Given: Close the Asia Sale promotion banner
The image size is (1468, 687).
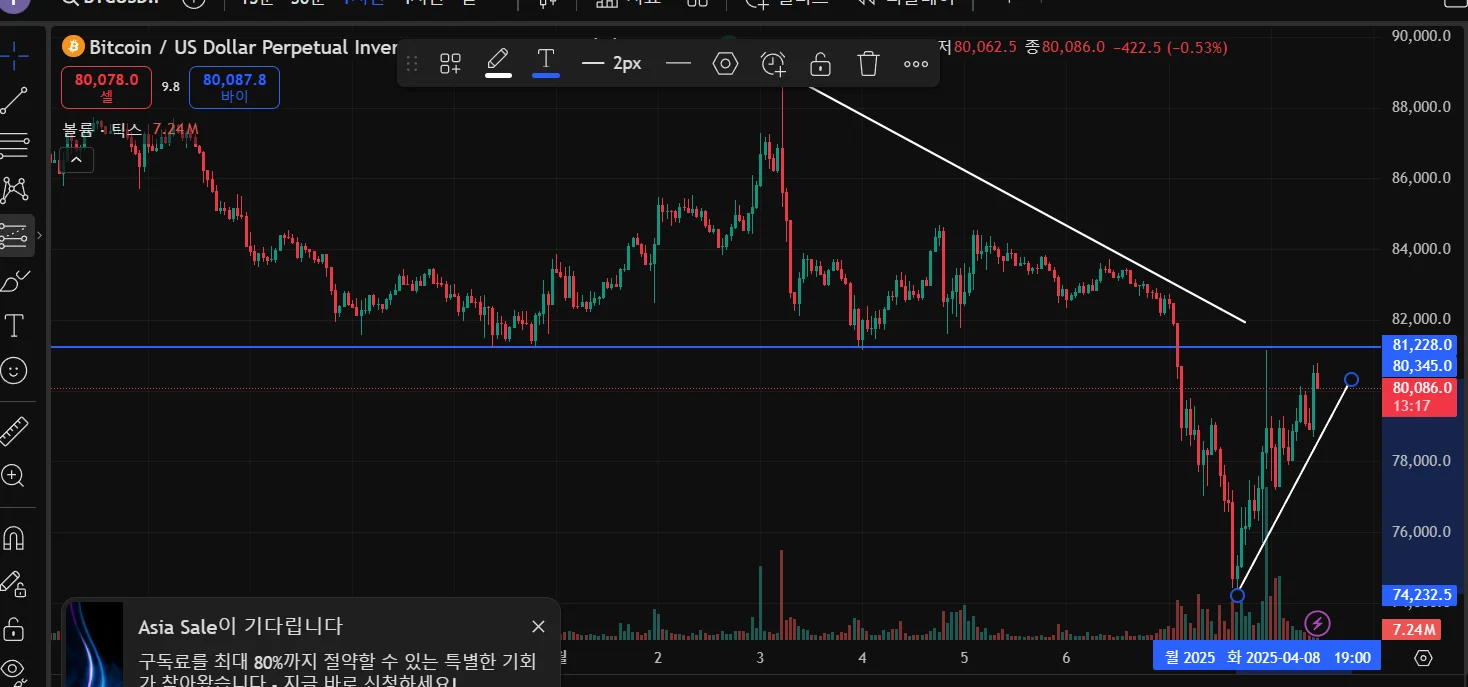Looking at the screenshot, I should (x=538, y=627).
